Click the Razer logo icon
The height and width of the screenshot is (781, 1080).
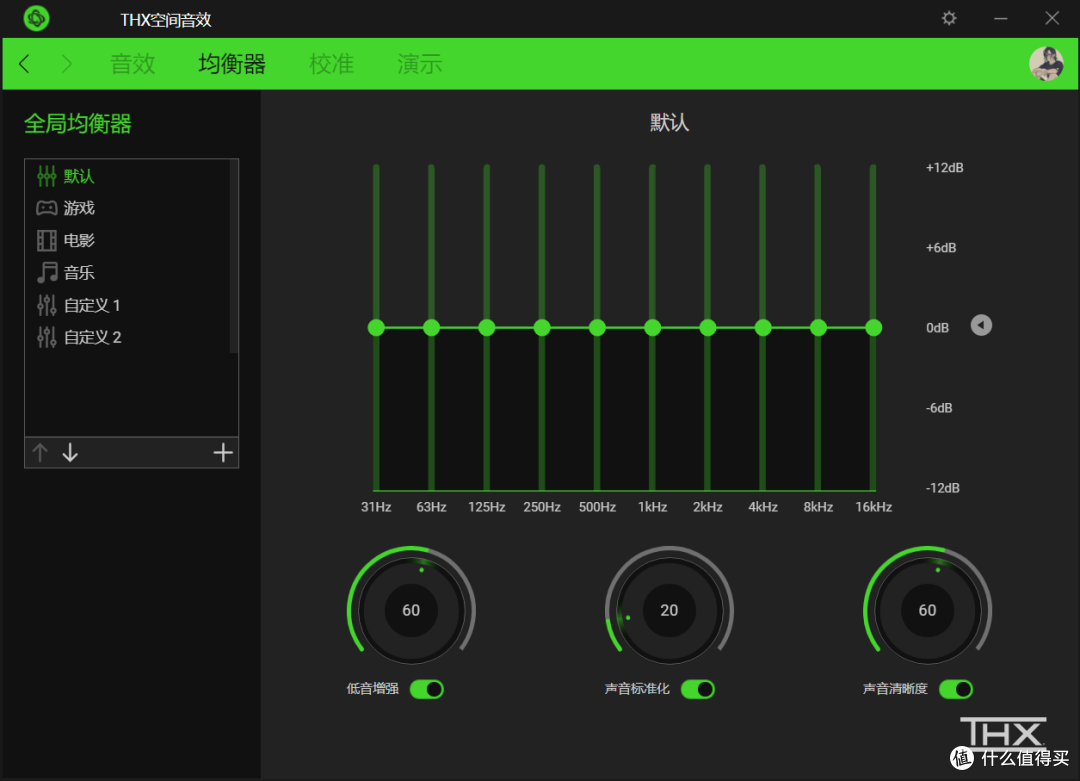click(x=37, y=19)
